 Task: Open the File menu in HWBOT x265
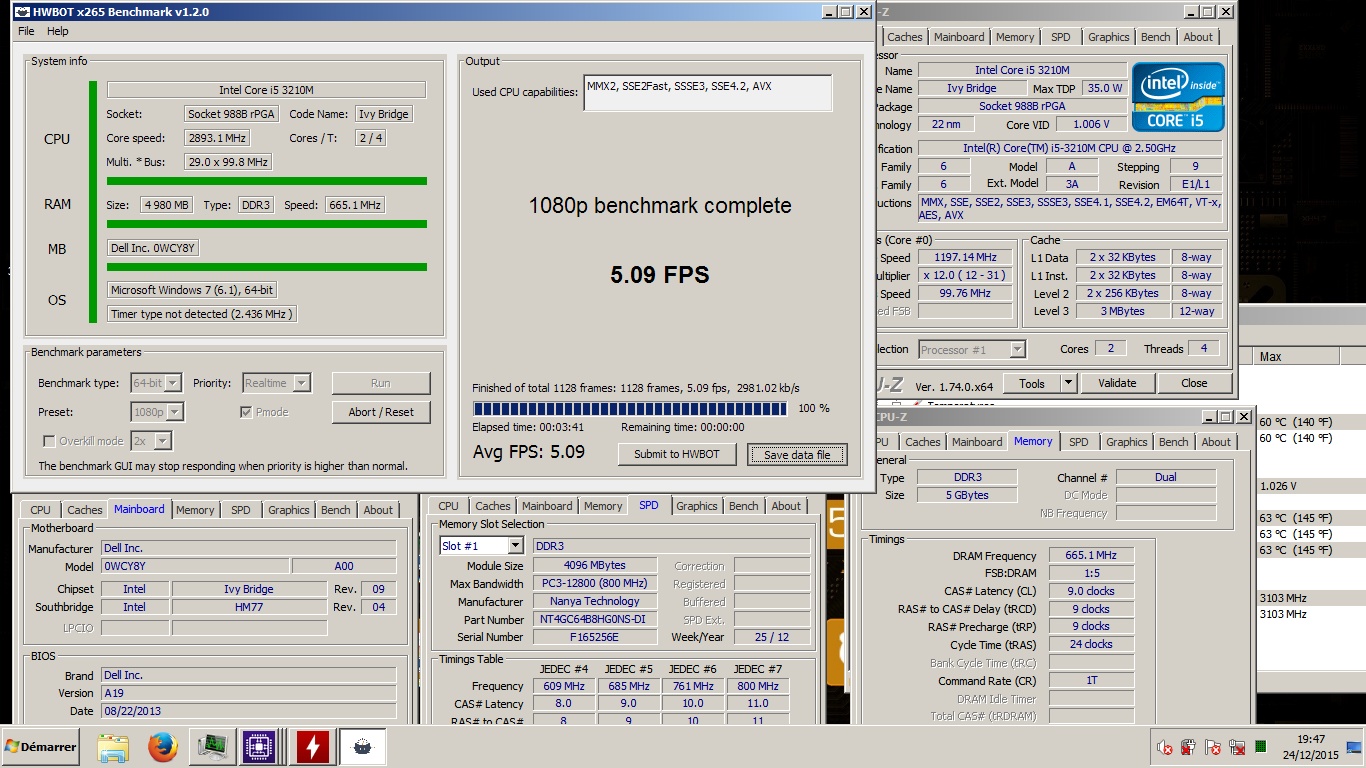click(26, 31)
